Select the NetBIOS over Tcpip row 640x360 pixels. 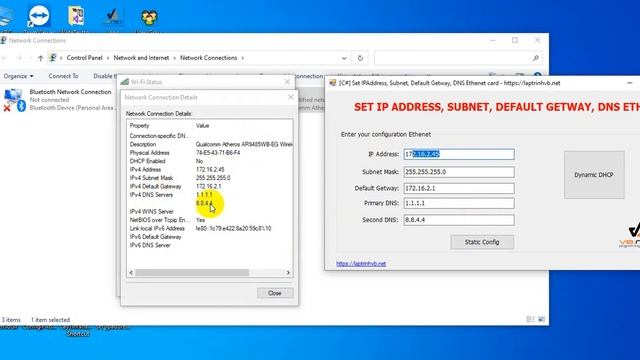pos(210,220)
